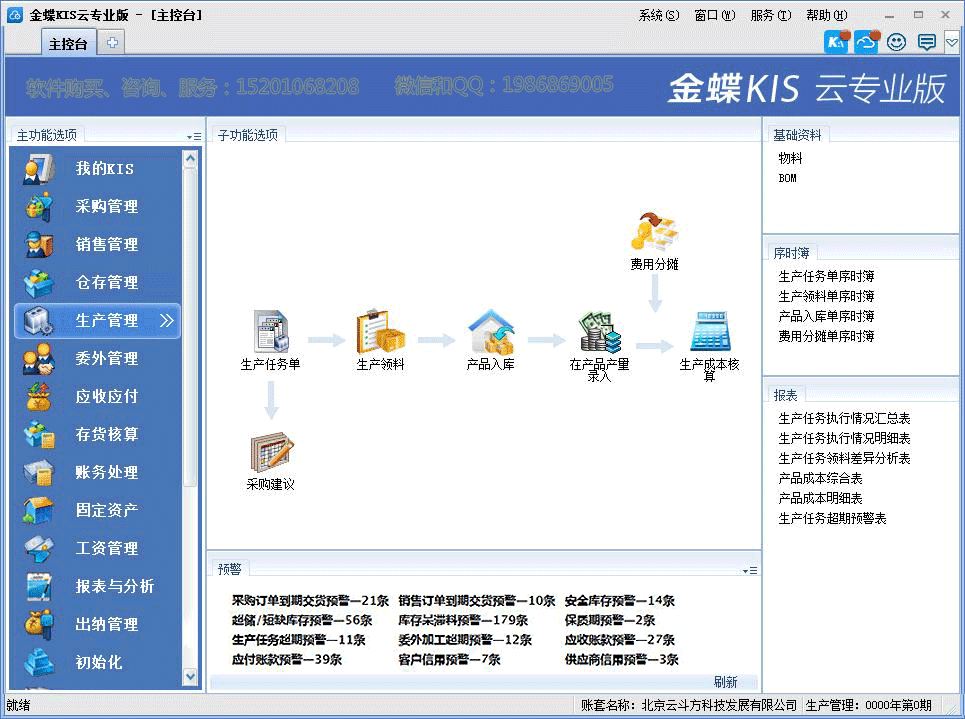
Task: Click the cloud icon in top toolbar
Action: [866, 42]
